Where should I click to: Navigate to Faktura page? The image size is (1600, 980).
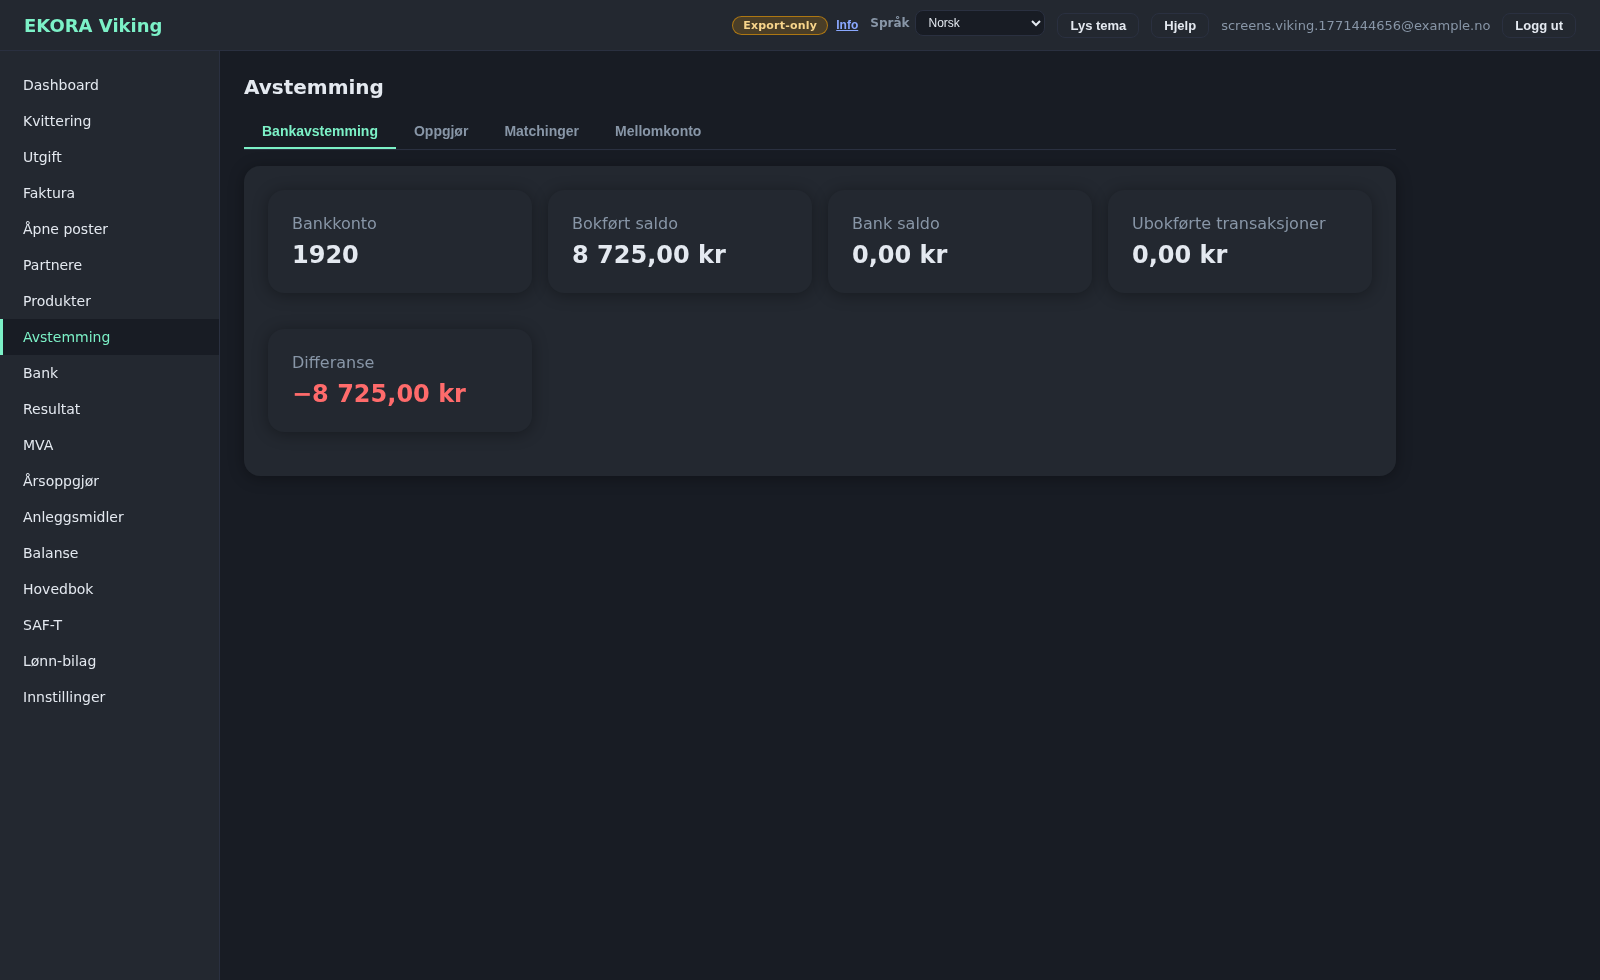(49, 193)
